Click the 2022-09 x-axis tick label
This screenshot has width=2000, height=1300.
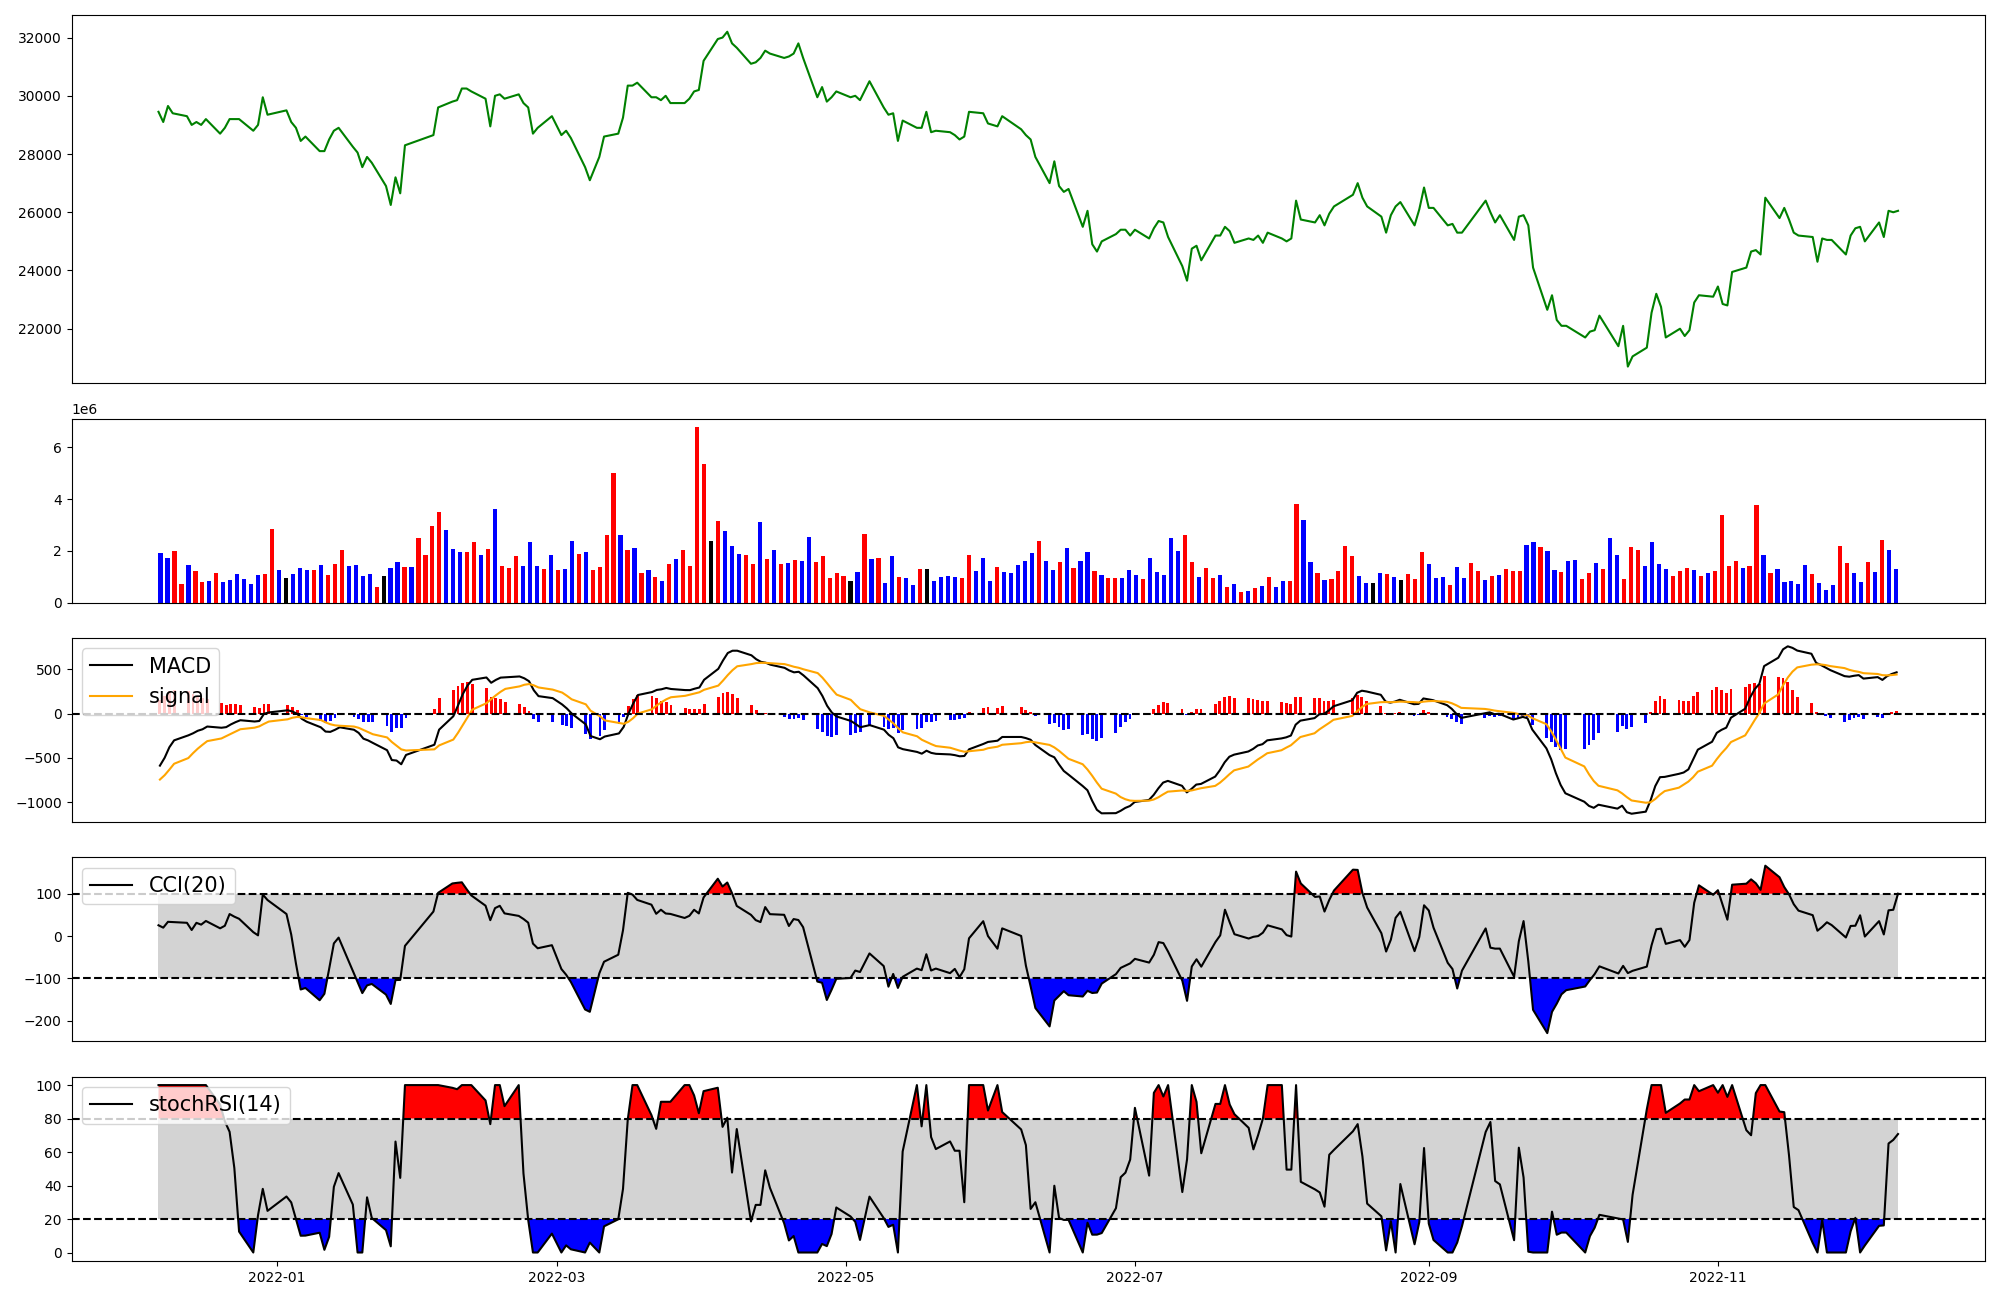(x=1428, y=1277)
